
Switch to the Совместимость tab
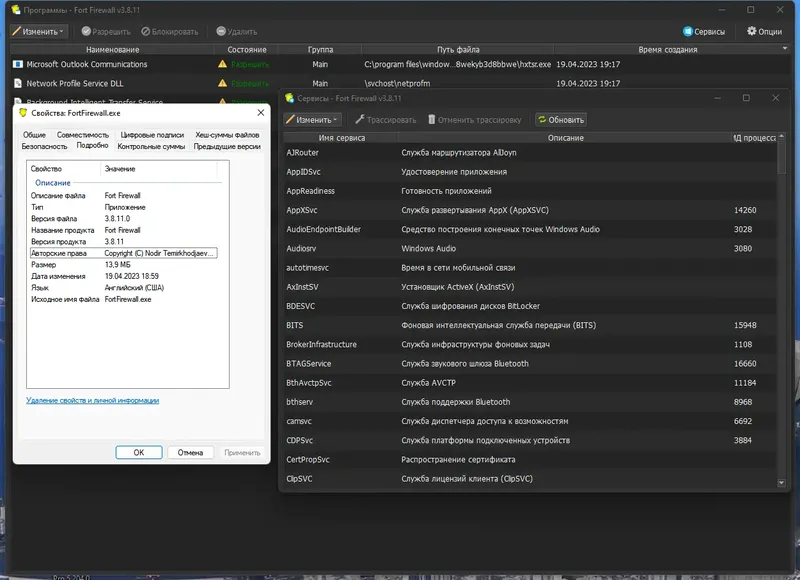(83, 135)
